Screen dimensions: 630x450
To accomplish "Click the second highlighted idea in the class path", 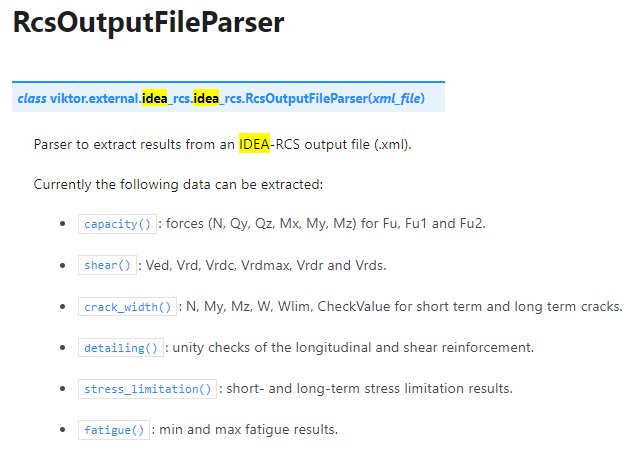I will point(206,98).
